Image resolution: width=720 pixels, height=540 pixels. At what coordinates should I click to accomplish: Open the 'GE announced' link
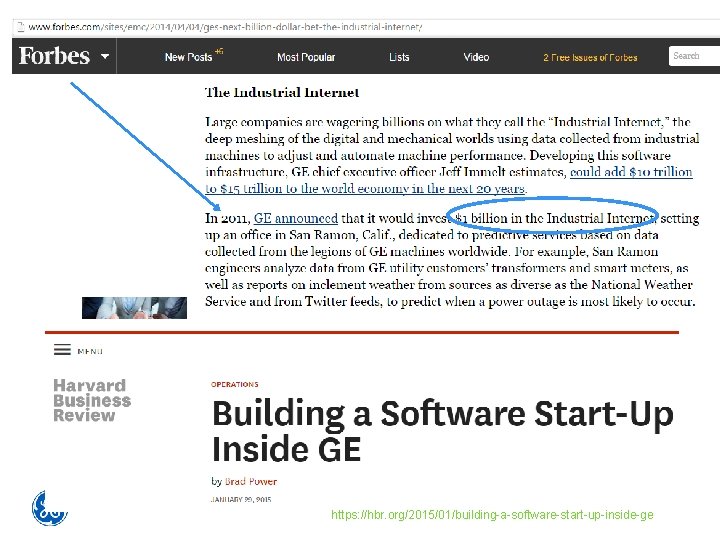(296, 218)
